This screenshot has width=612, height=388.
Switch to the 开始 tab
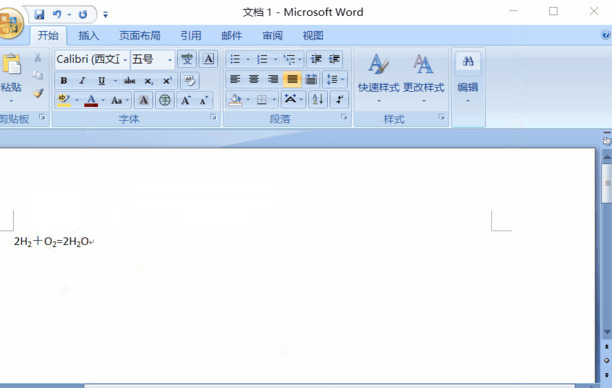pos(48,36)
